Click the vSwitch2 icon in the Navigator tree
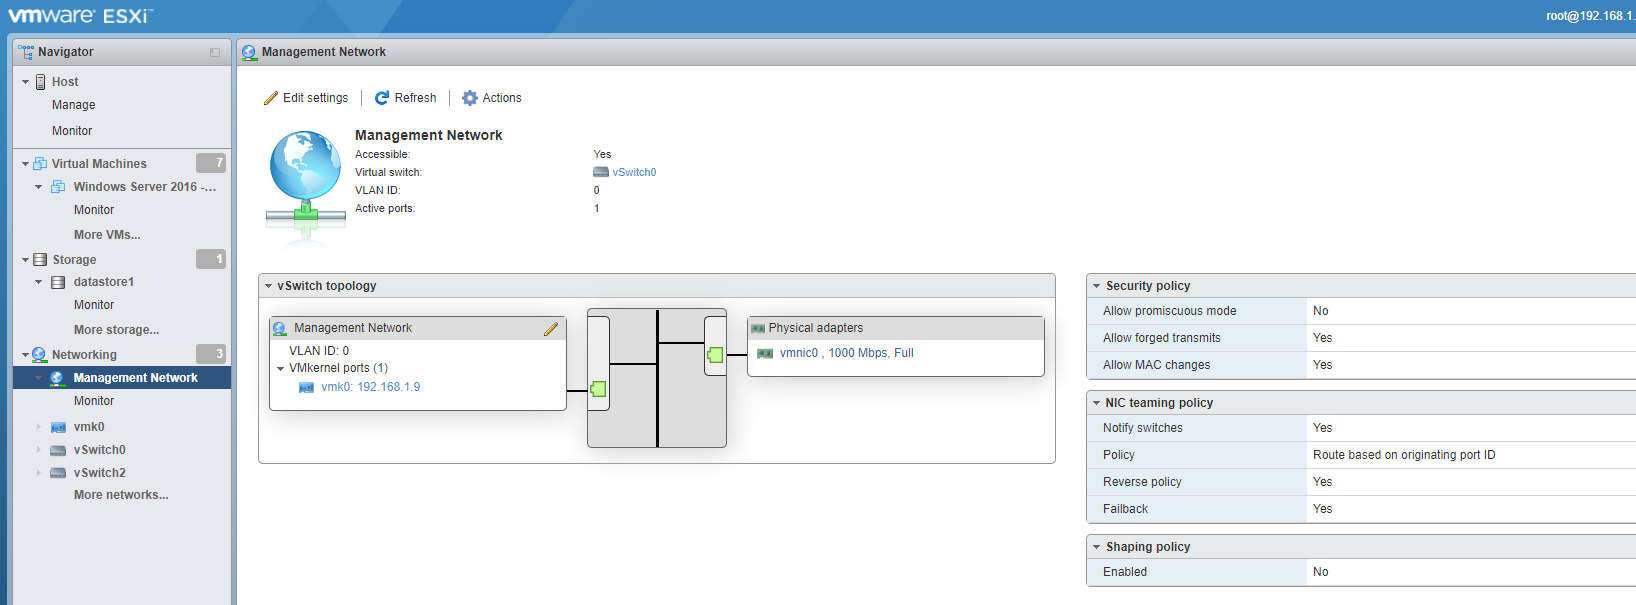1636x605 pixels. tap(58, 474)
